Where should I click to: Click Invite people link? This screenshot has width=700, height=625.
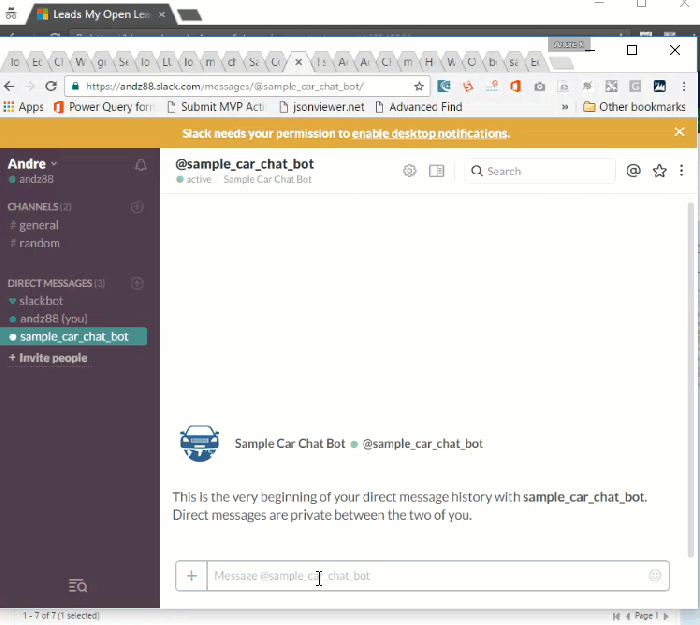(48, 358)
